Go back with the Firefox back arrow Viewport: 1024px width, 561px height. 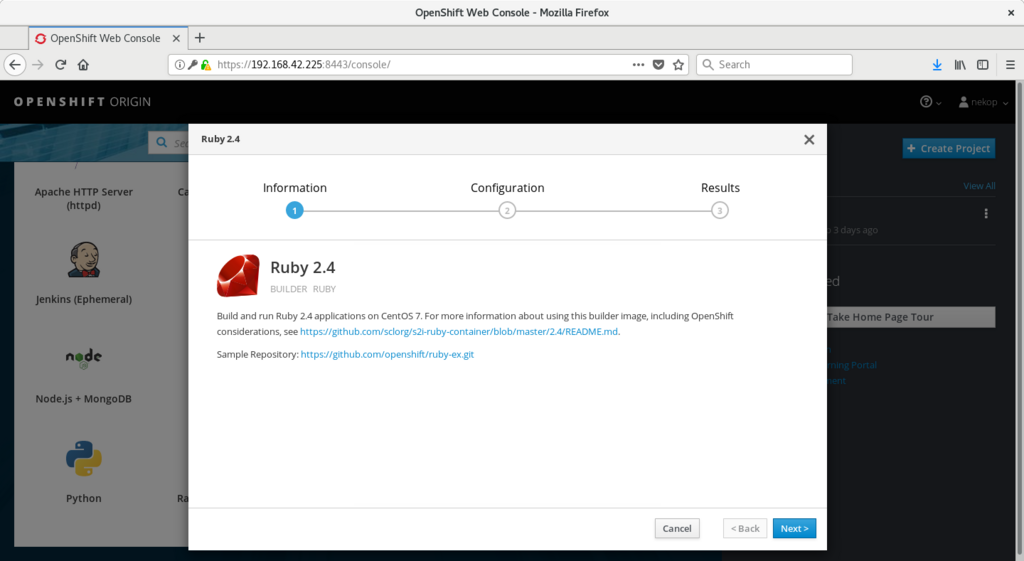click(x=15, y=65)
